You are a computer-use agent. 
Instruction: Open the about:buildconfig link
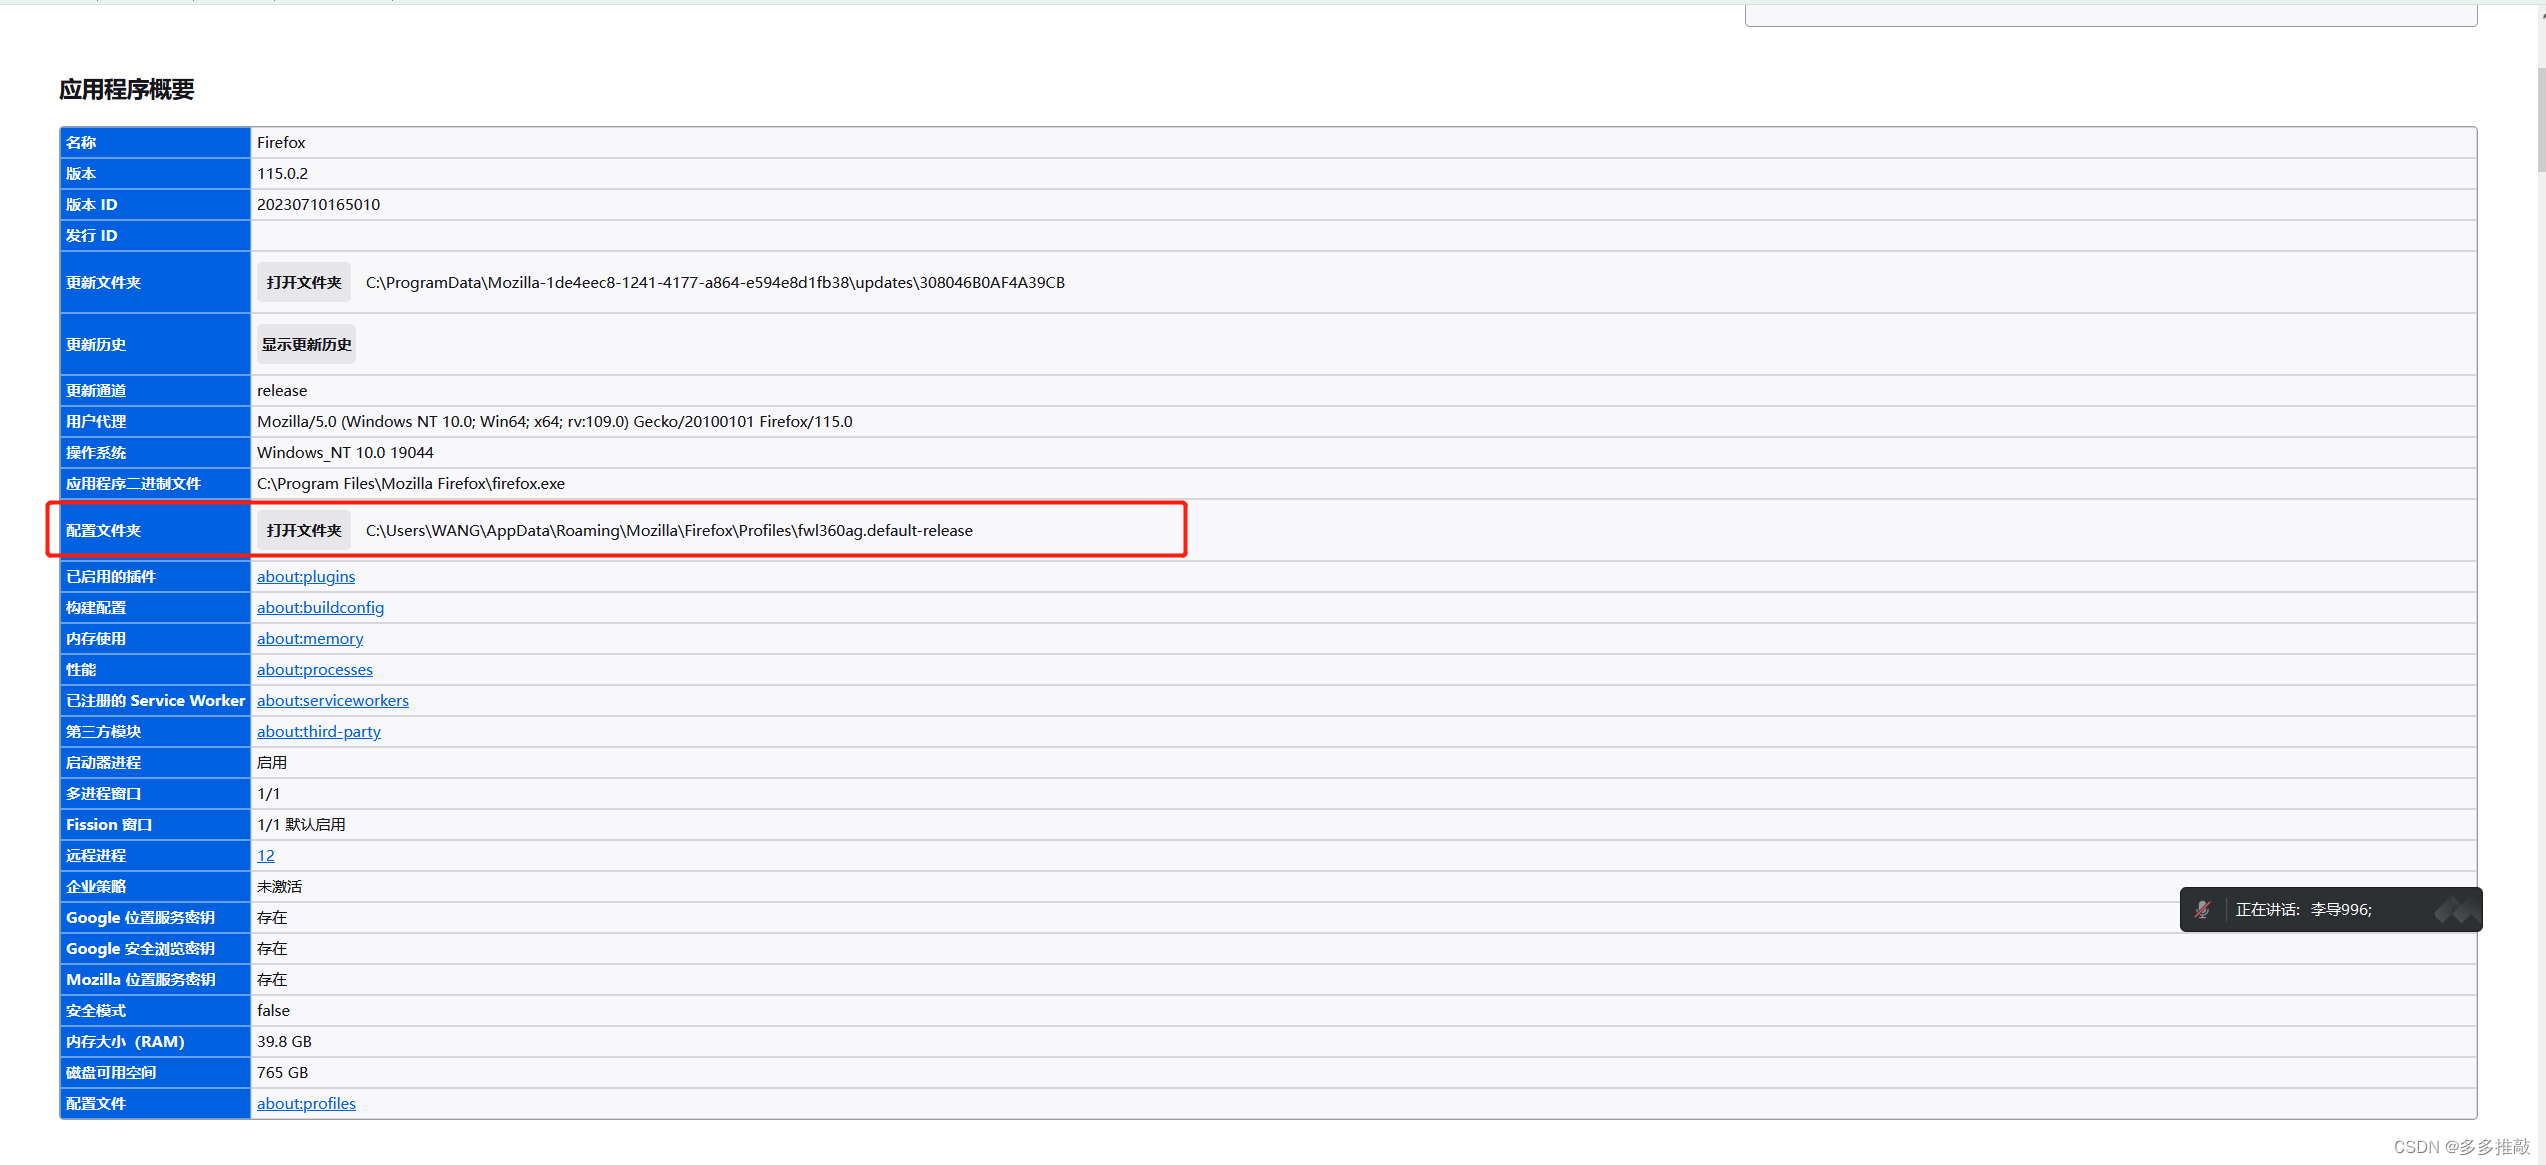320,608
